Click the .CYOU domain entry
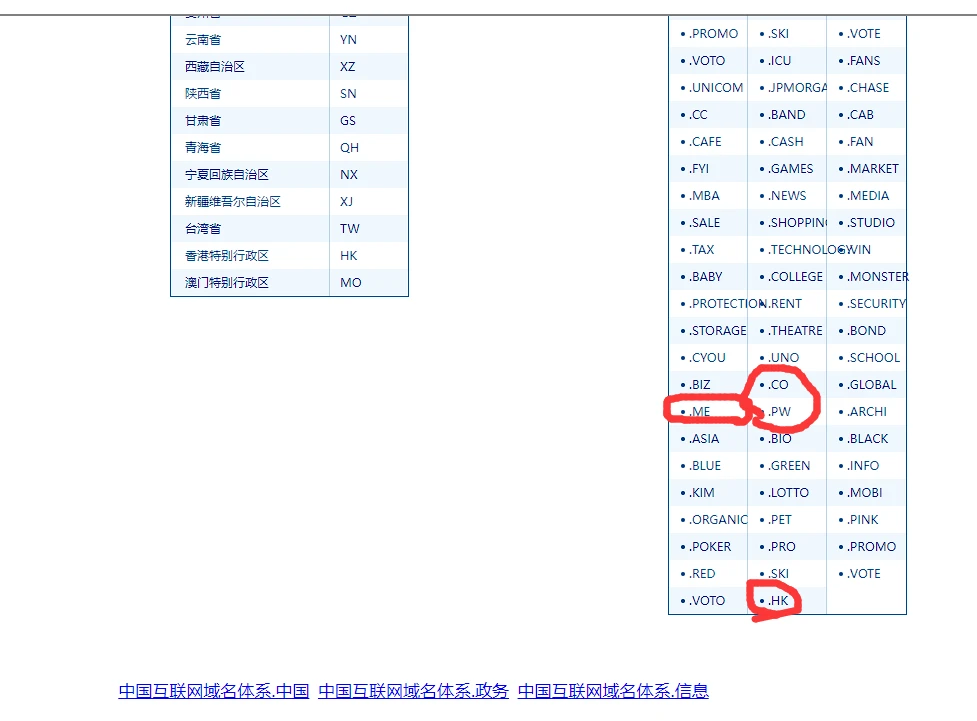This screenshot has height=721, width=977. (x=707, y=358)
